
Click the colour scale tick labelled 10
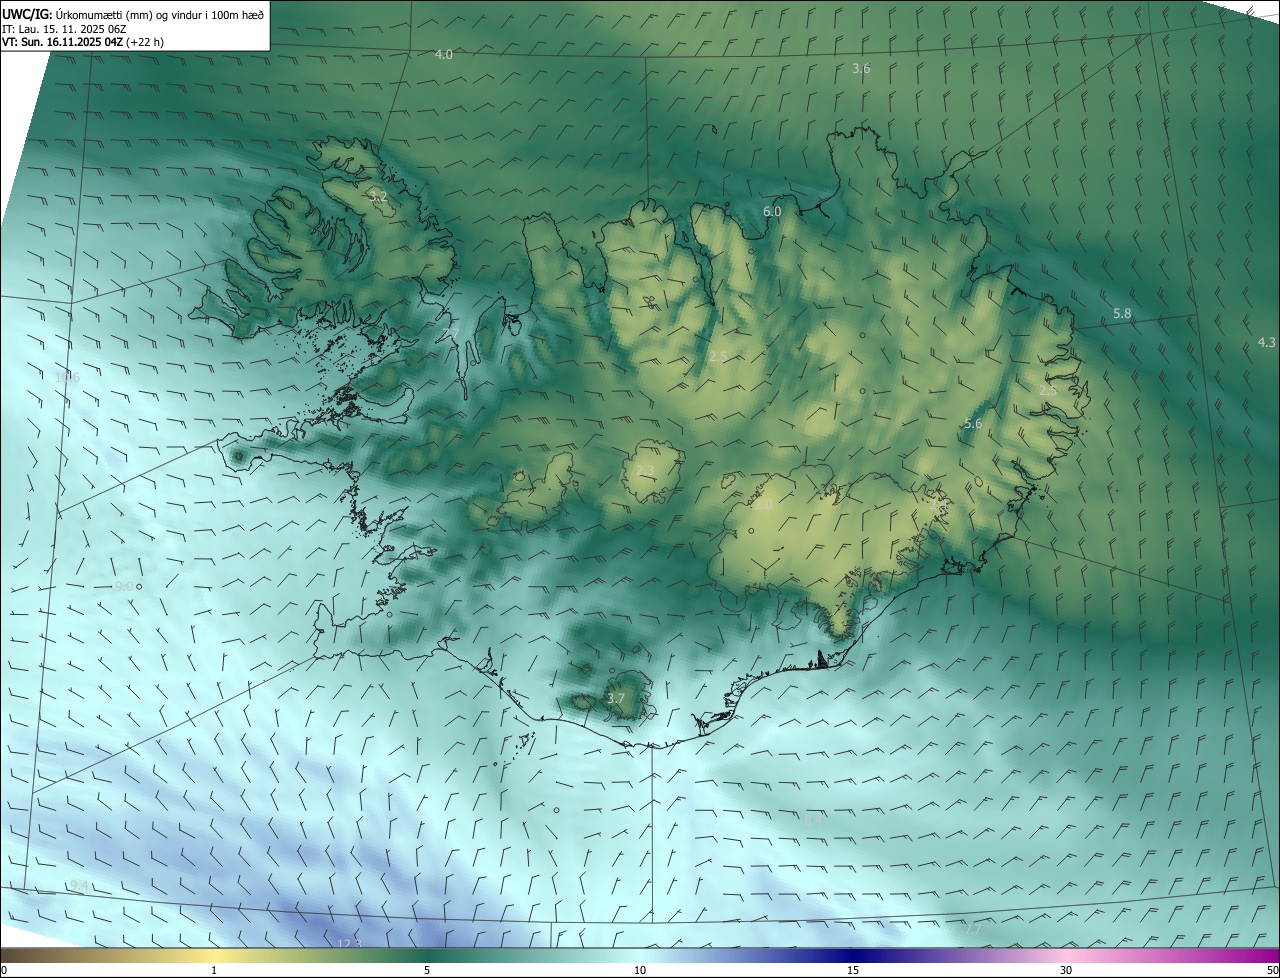pos(640,970)
